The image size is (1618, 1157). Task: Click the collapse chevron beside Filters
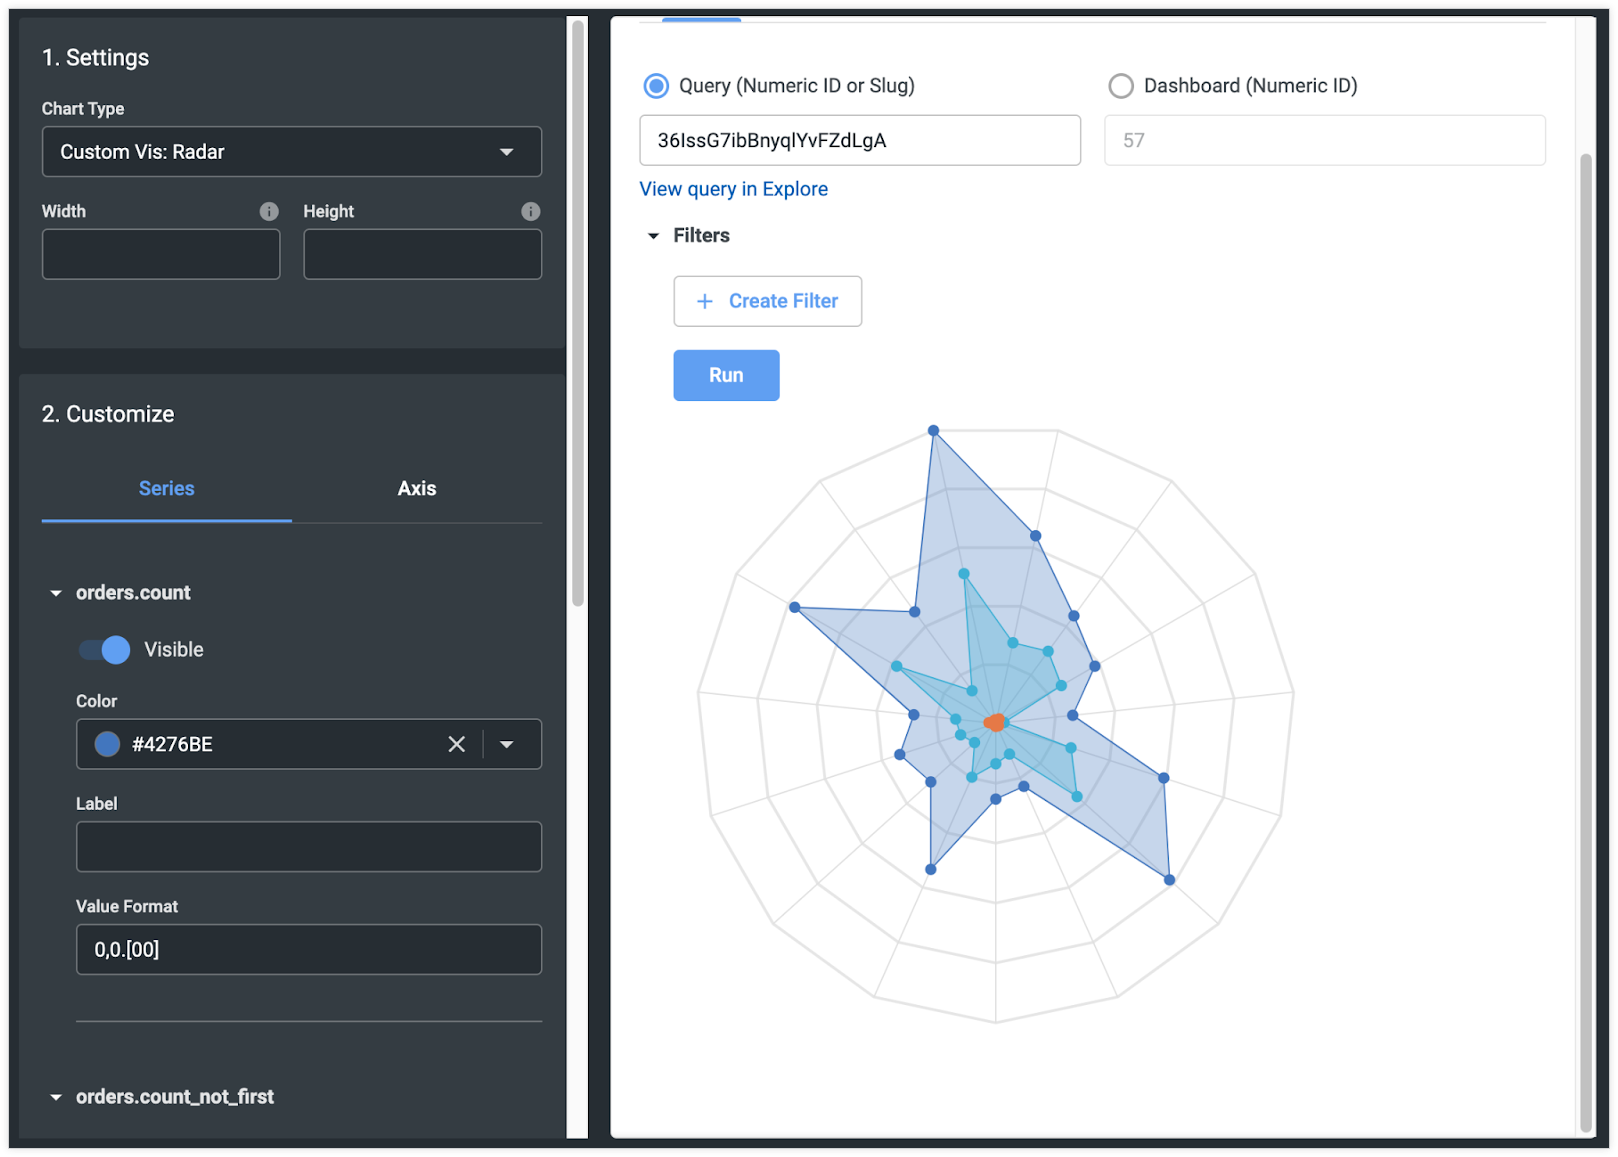(654, 236)
